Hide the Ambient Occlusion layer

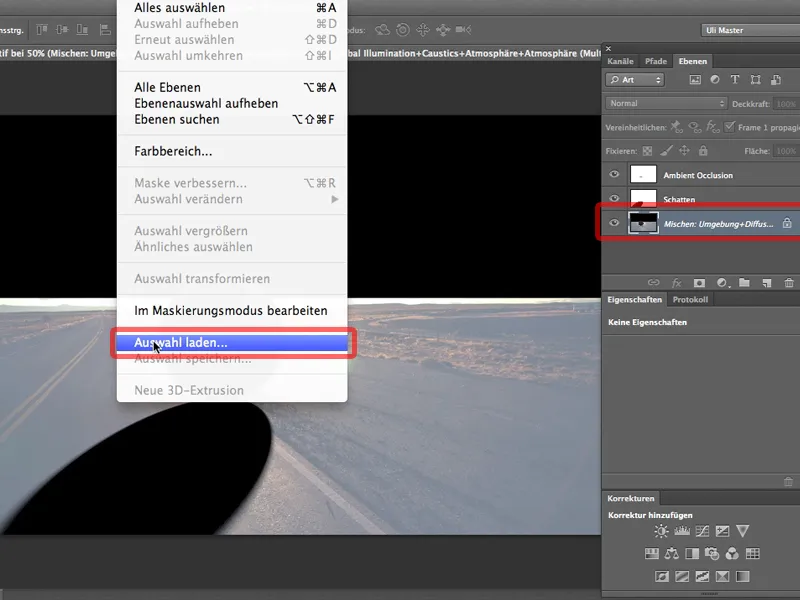[x=614, y=174]
